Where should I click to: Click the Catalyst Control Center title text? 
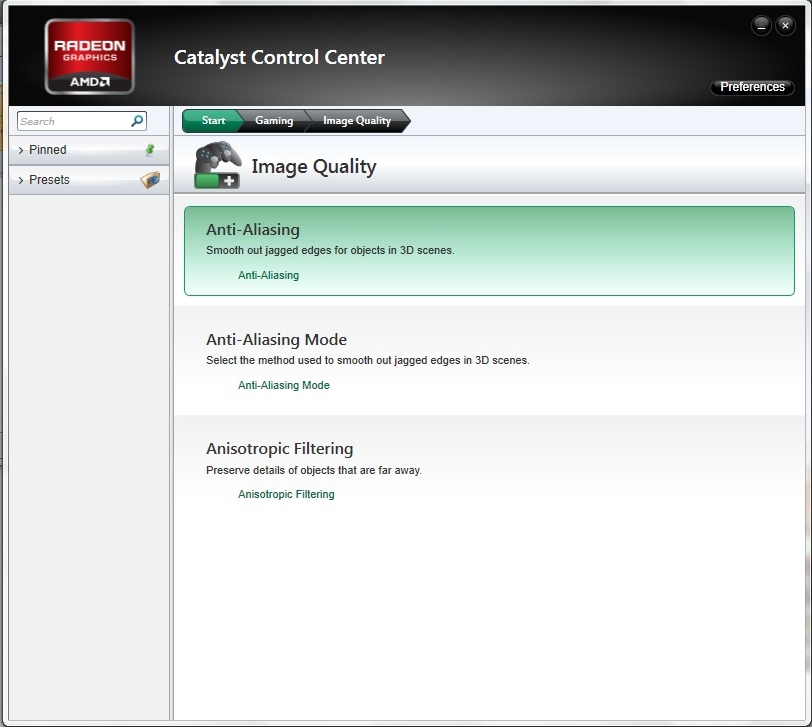[279, 57]
